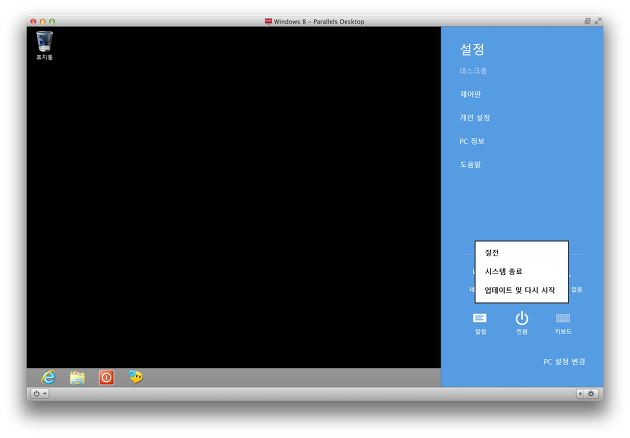Launch Internet Explorer from the taskbar

tap(48, 377)
